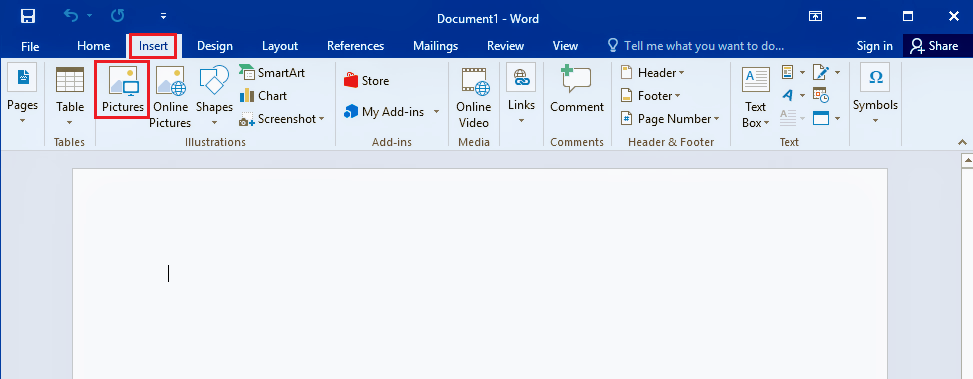Open the Layout tab

click(280, 46)
